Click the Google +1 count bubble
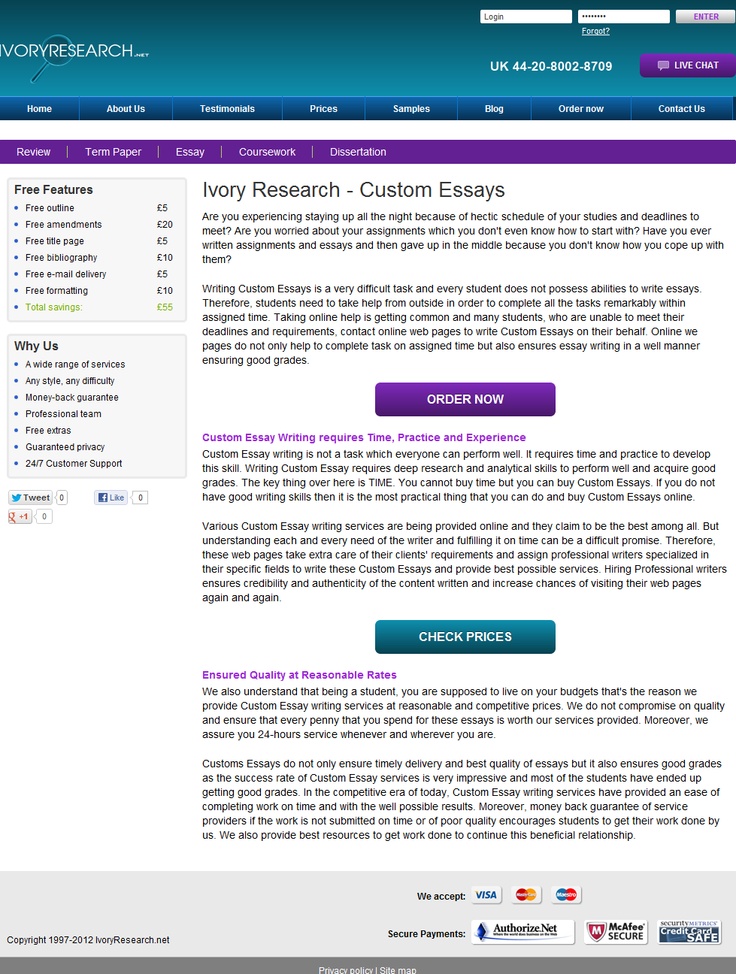Viewport: 736px width, 974px height. [44, 516]
